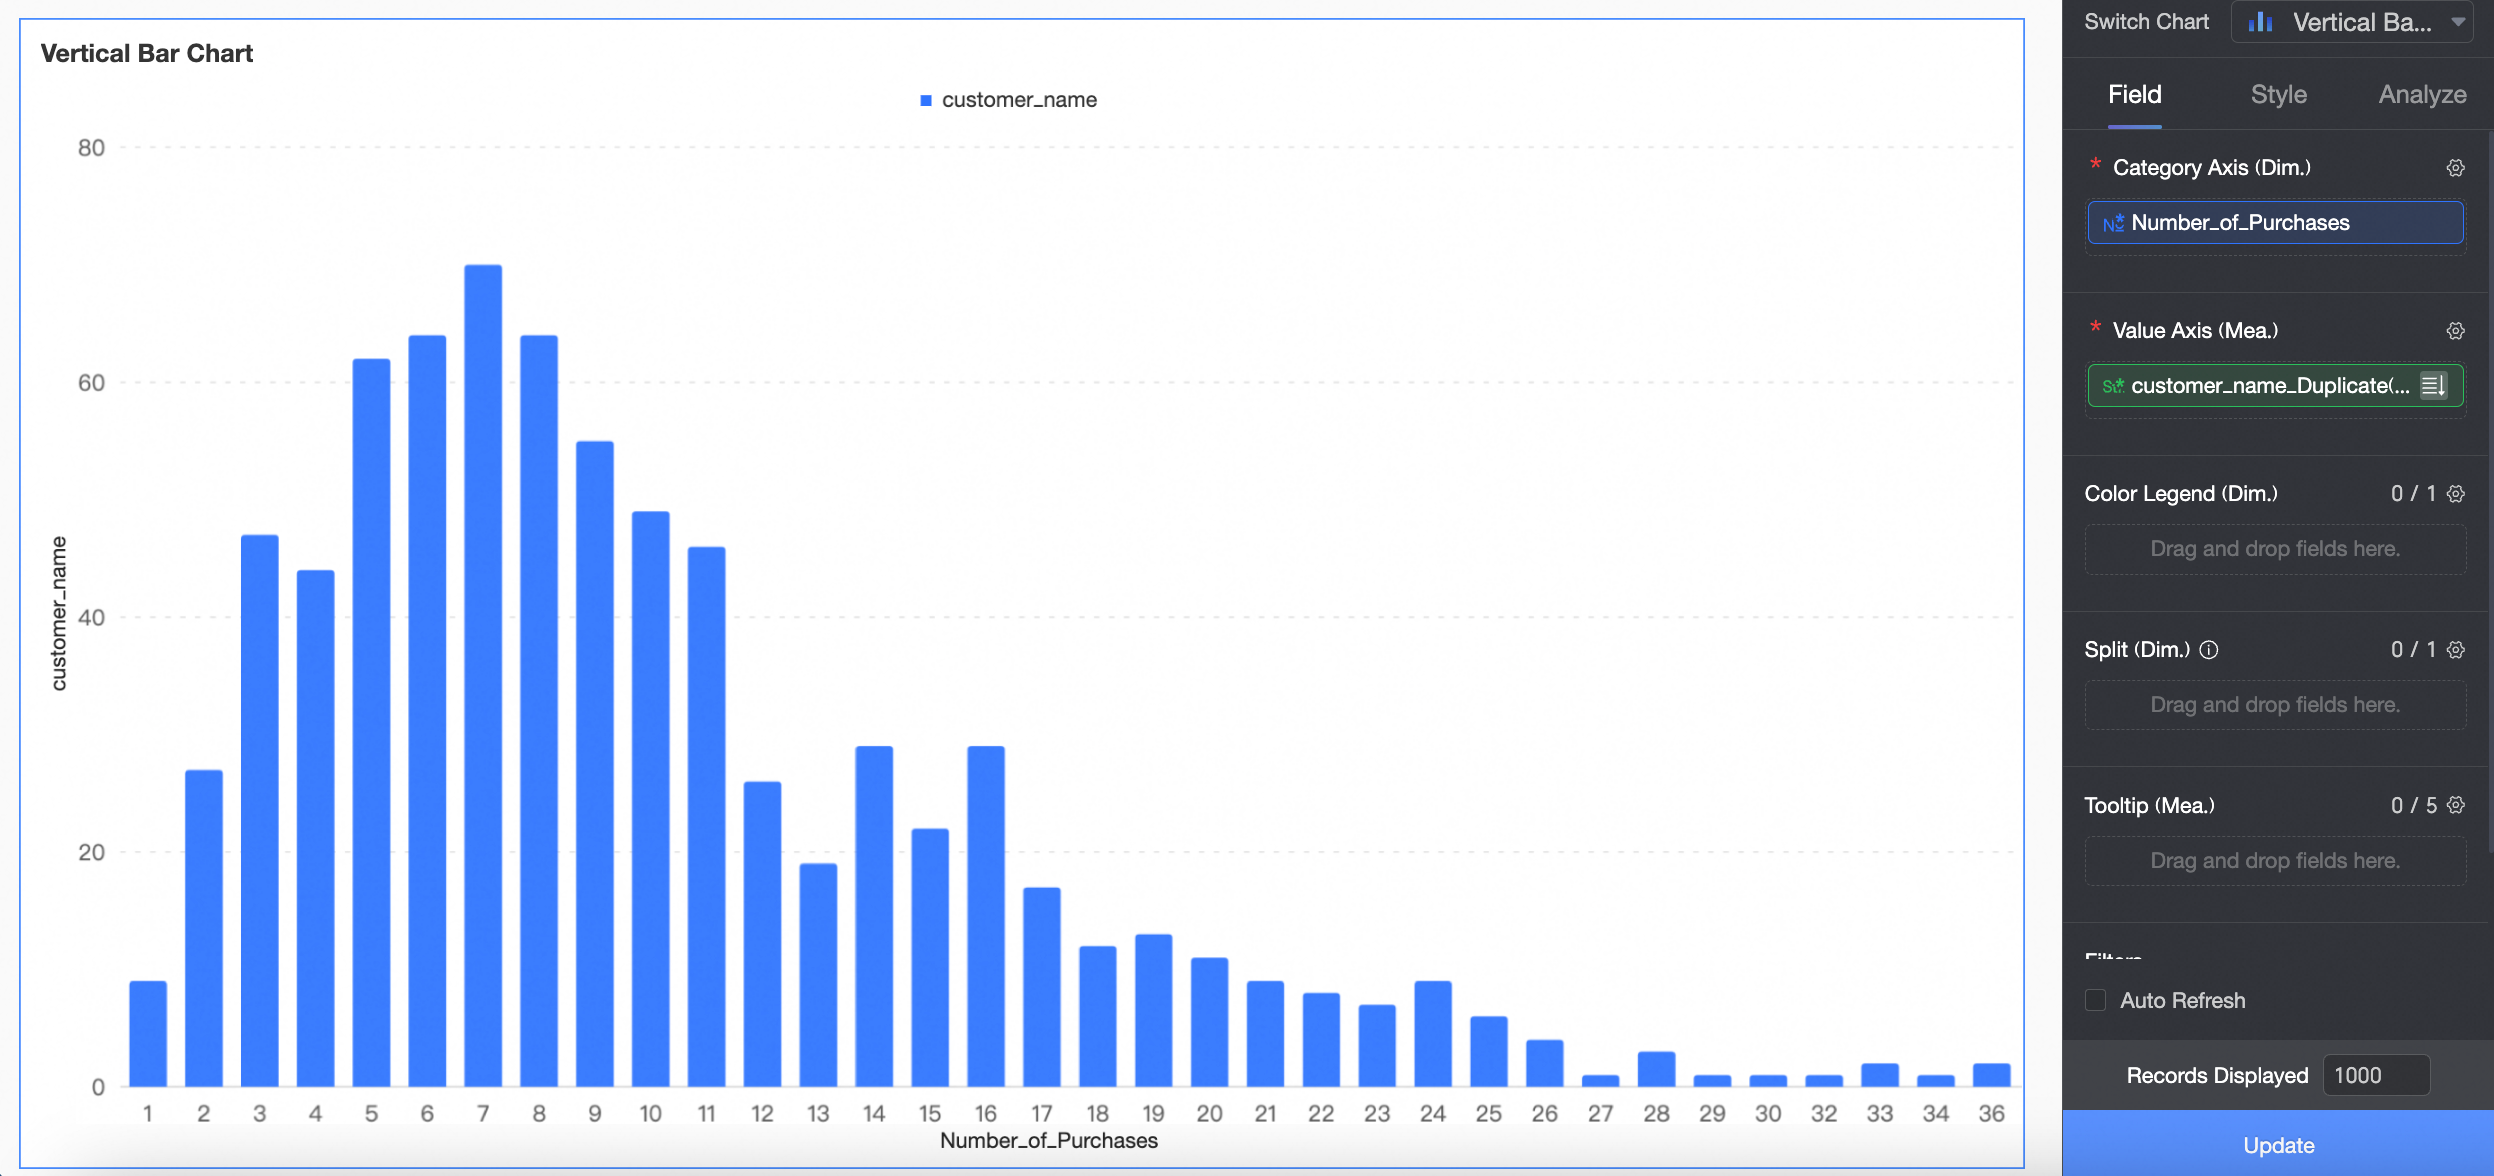Switch to the Analyze tab
The image size is (2494, 1176).
pos(2421,95)
